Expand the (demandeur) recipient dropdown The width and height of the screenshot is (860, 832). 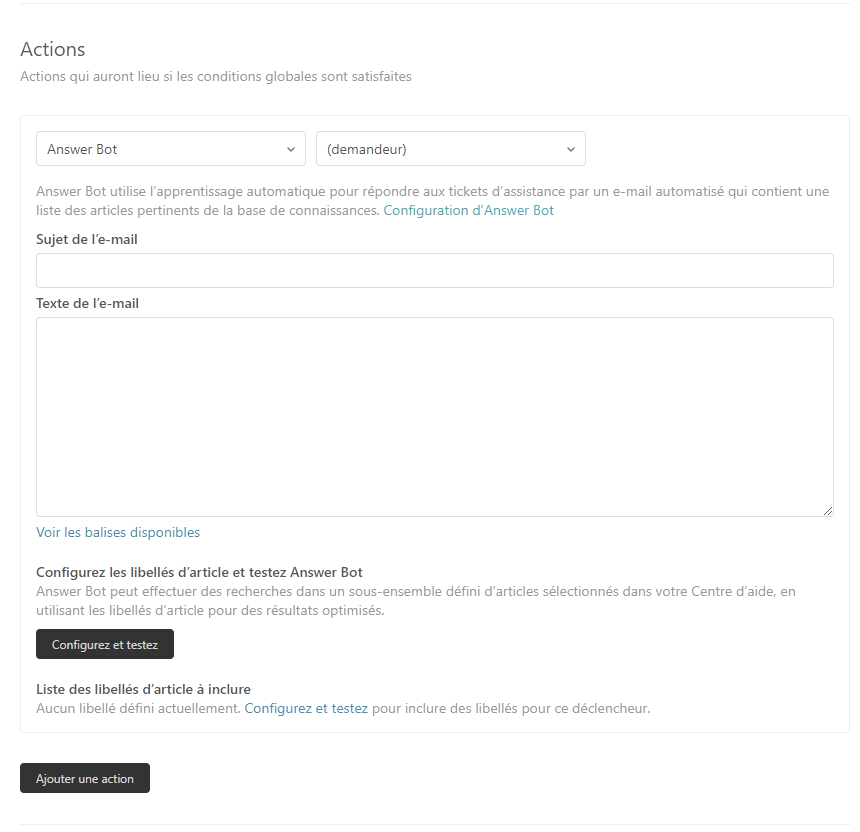[450, 149]
